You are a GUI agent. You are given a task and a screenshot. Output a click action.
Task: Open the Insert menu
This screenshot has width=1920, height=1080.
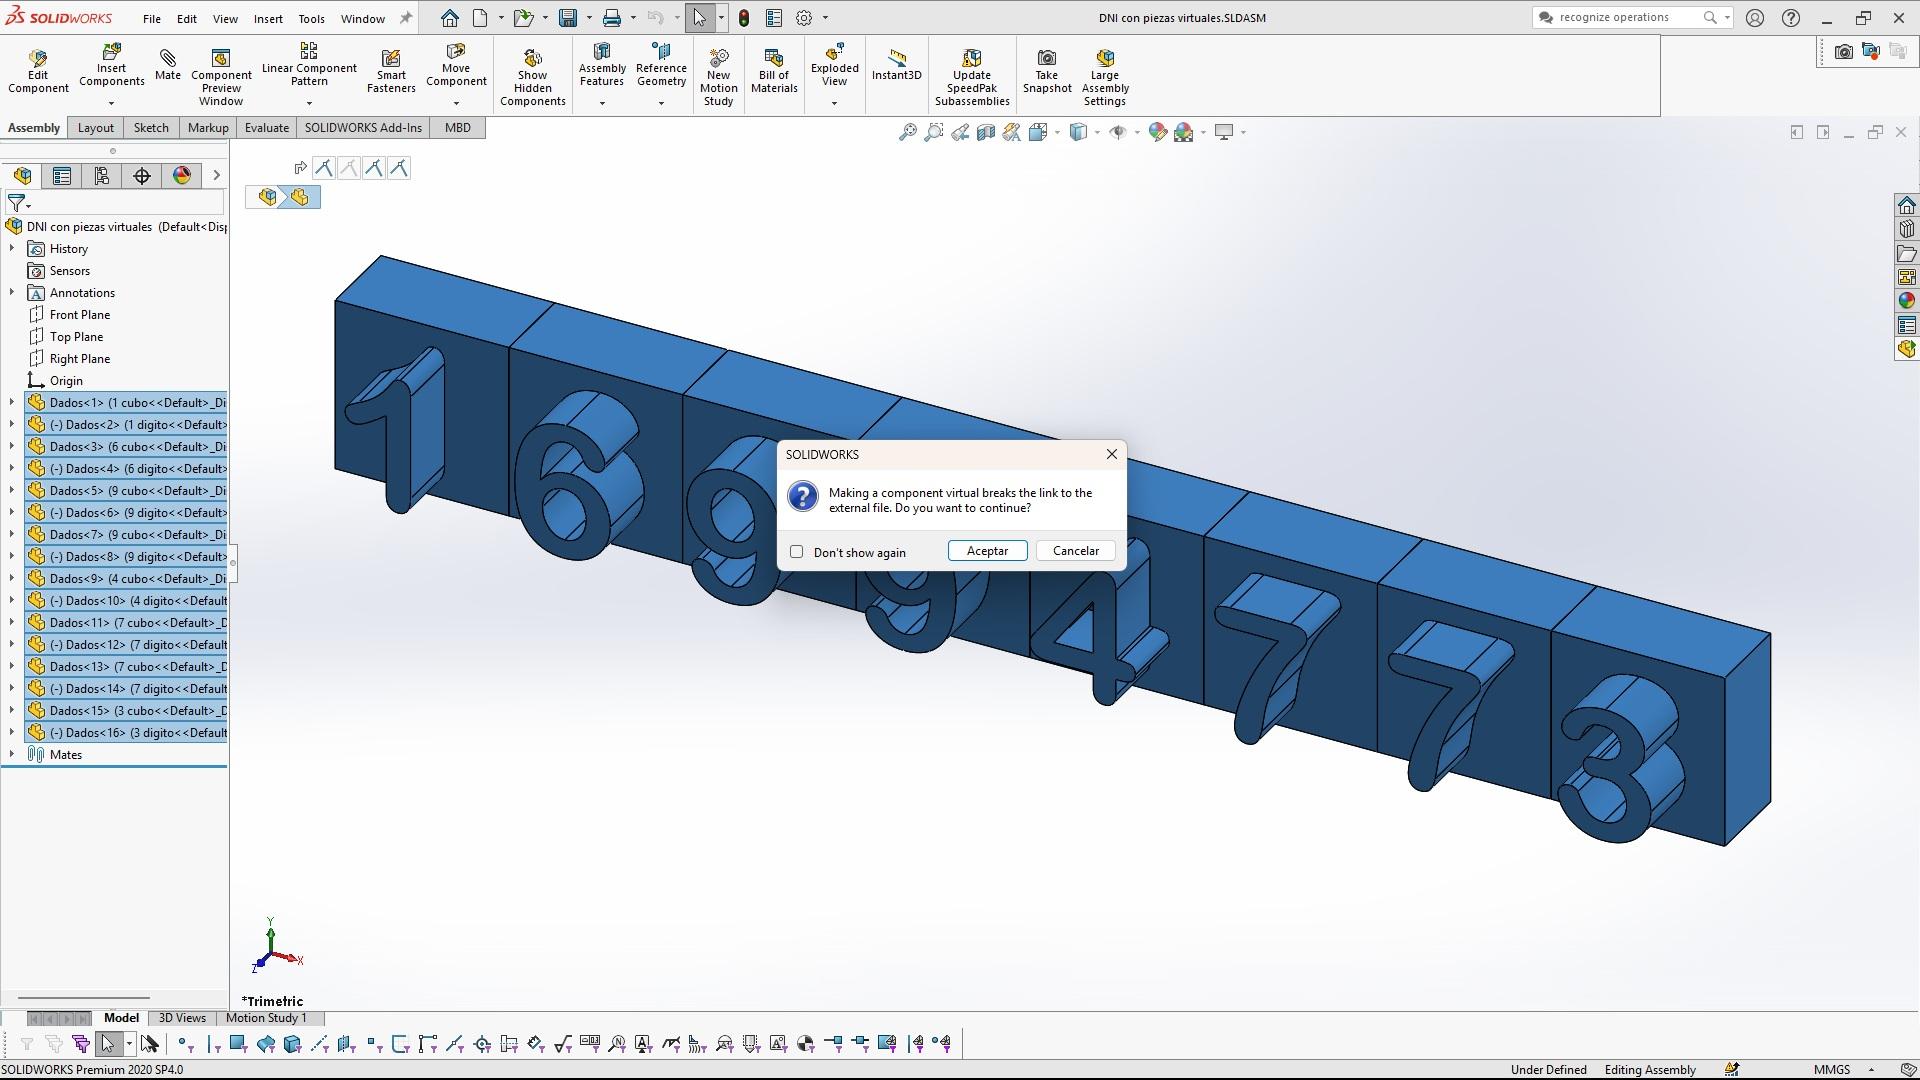coord(267,18)
